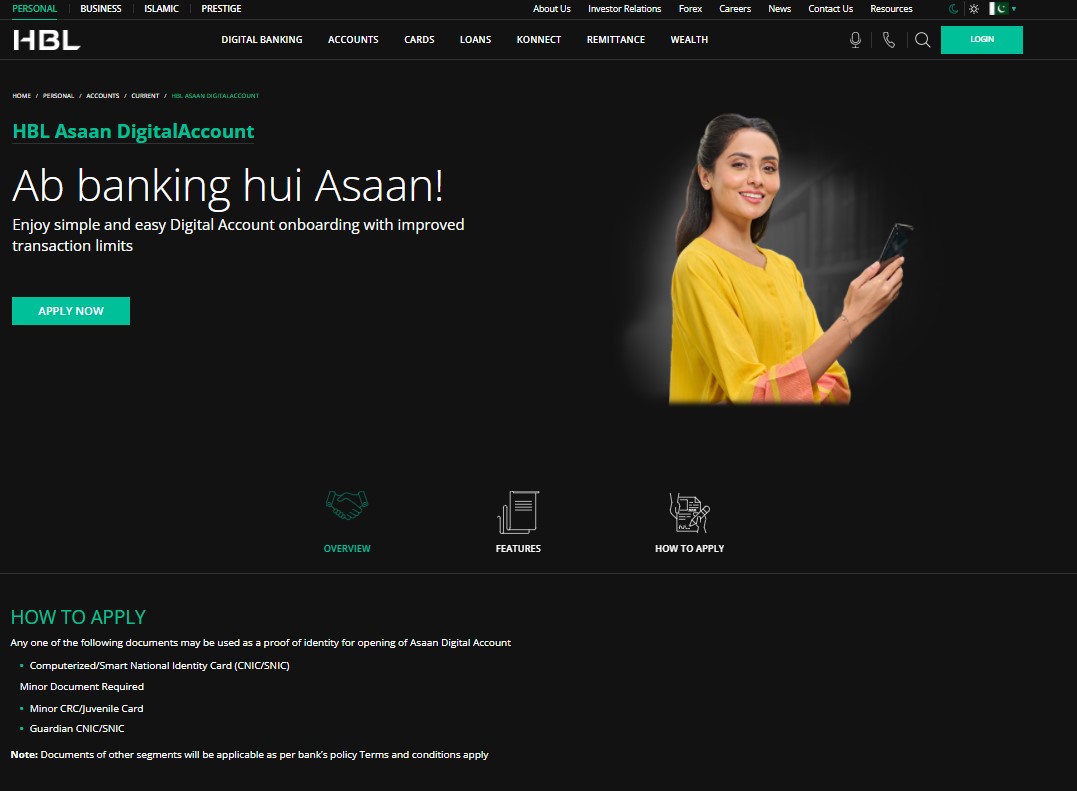This screenshot has height=791, width=1077.
Task: Click Personal in the breadcrumb
Action: point(58,96)
